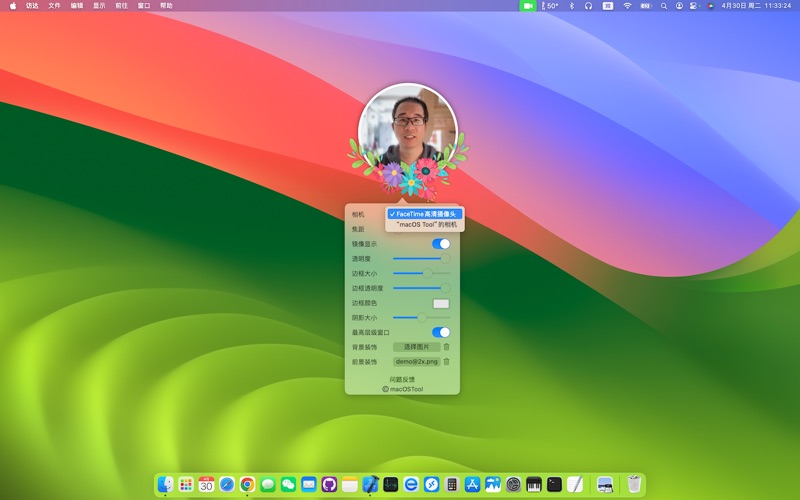
Task: Open the Trash in the Dock
Action: coord(634,485)
